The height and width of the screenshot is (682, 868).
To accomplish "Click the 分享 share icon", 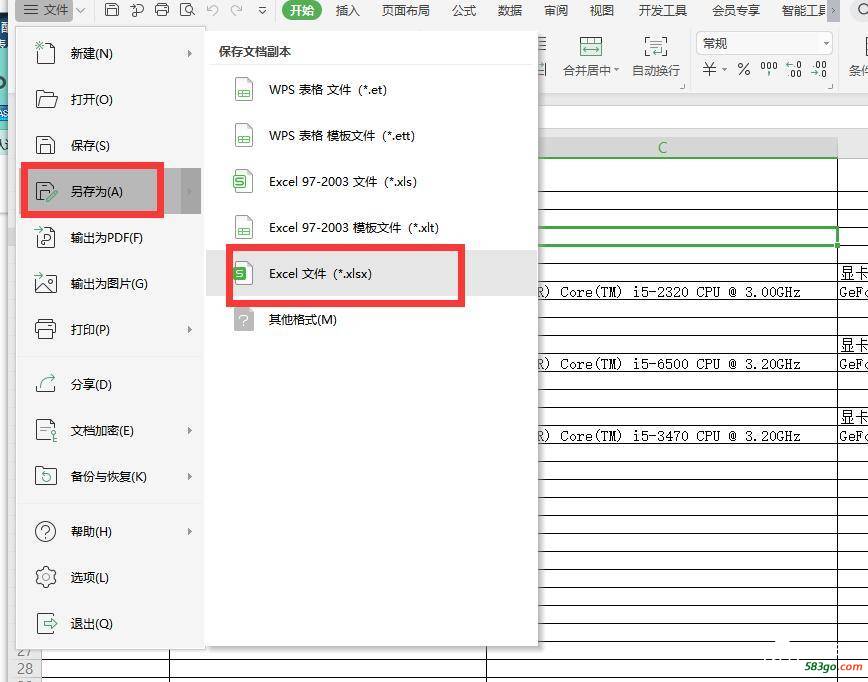I will pos(45,383).
